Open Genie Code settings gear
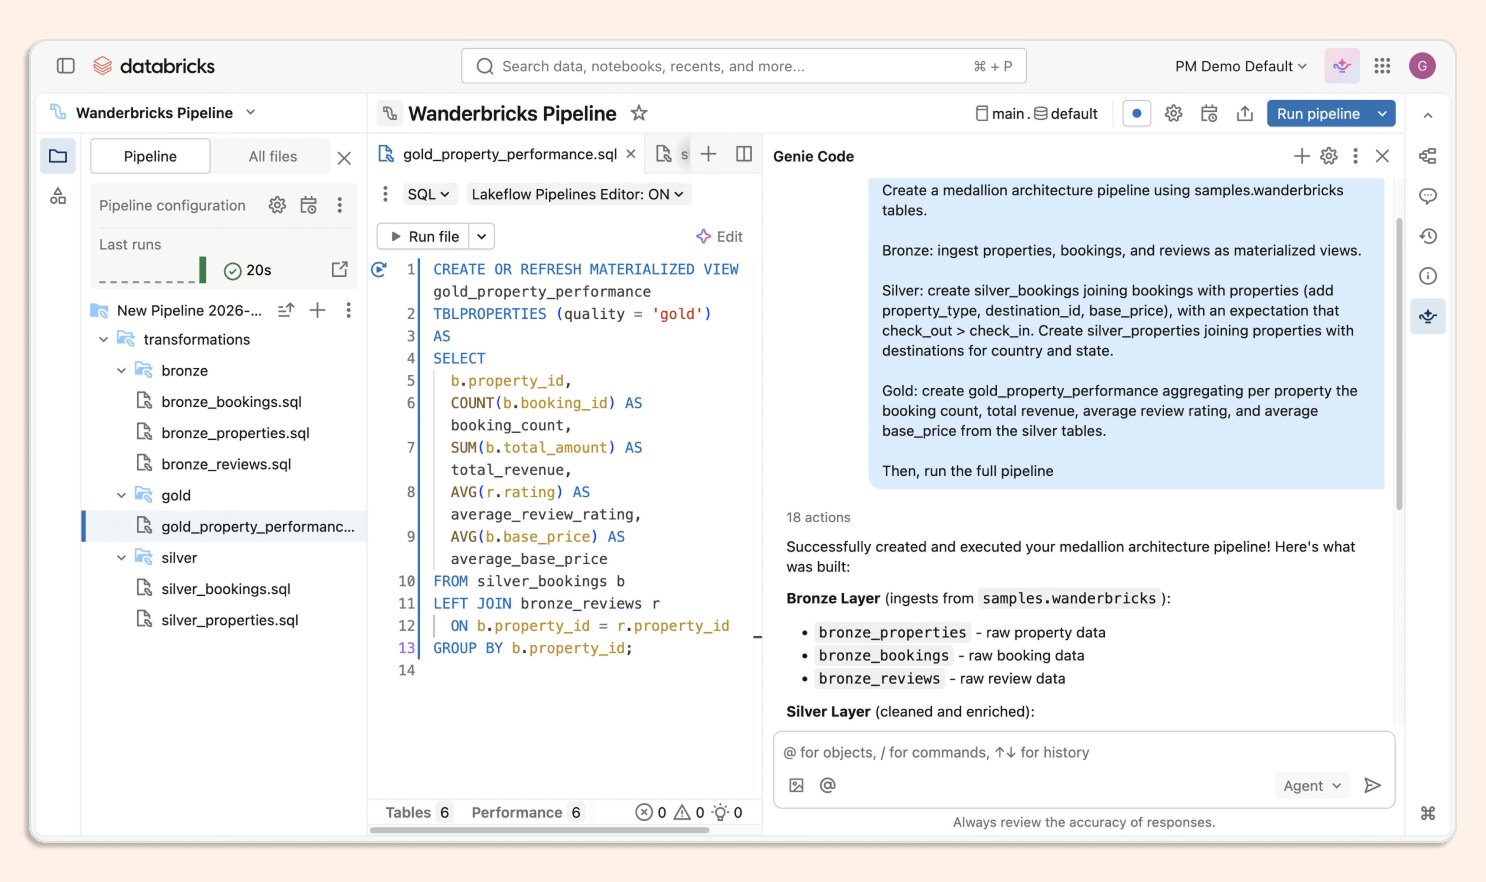Viewport: 1486px width, 882px height. 1329,156
